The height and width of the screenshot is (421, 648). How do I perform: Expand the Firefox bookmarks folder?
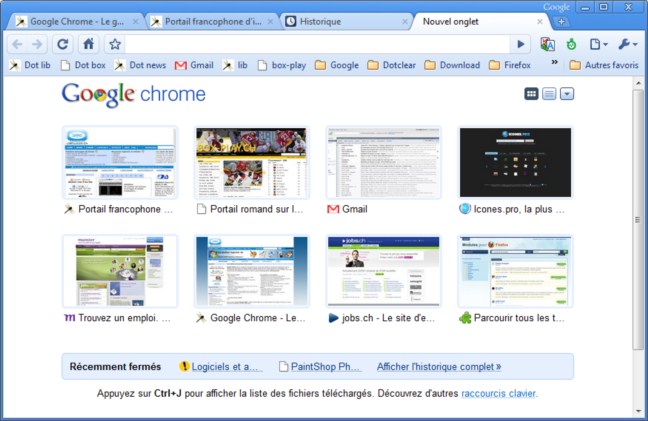tap(510, 65)
